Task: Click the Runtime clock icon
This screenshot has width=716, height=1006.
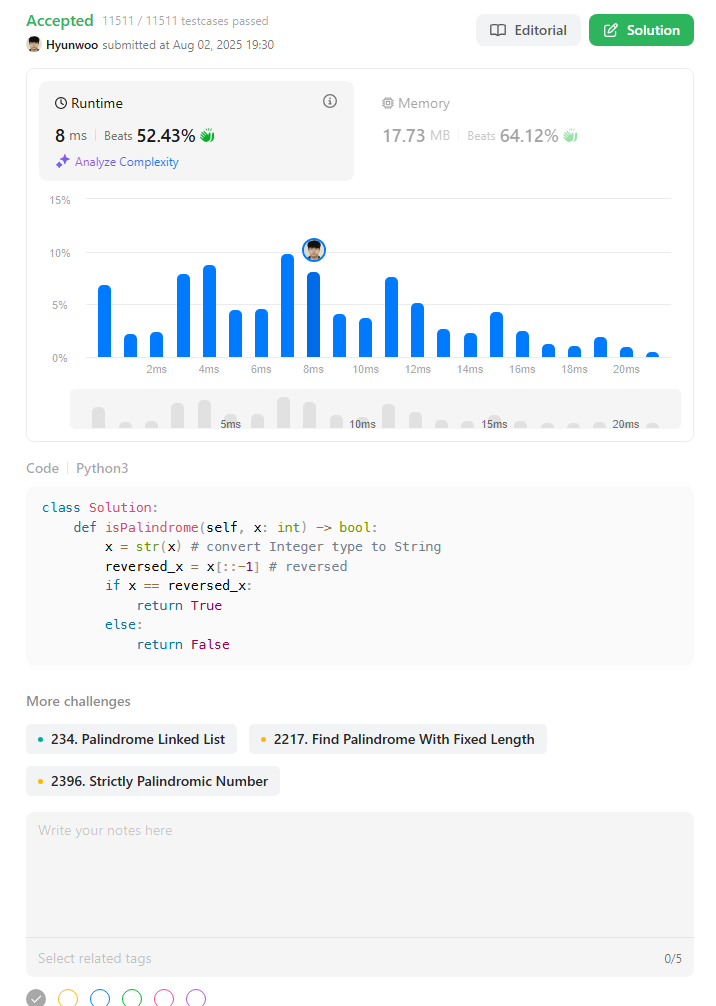Action: click(x=61, y=103)
